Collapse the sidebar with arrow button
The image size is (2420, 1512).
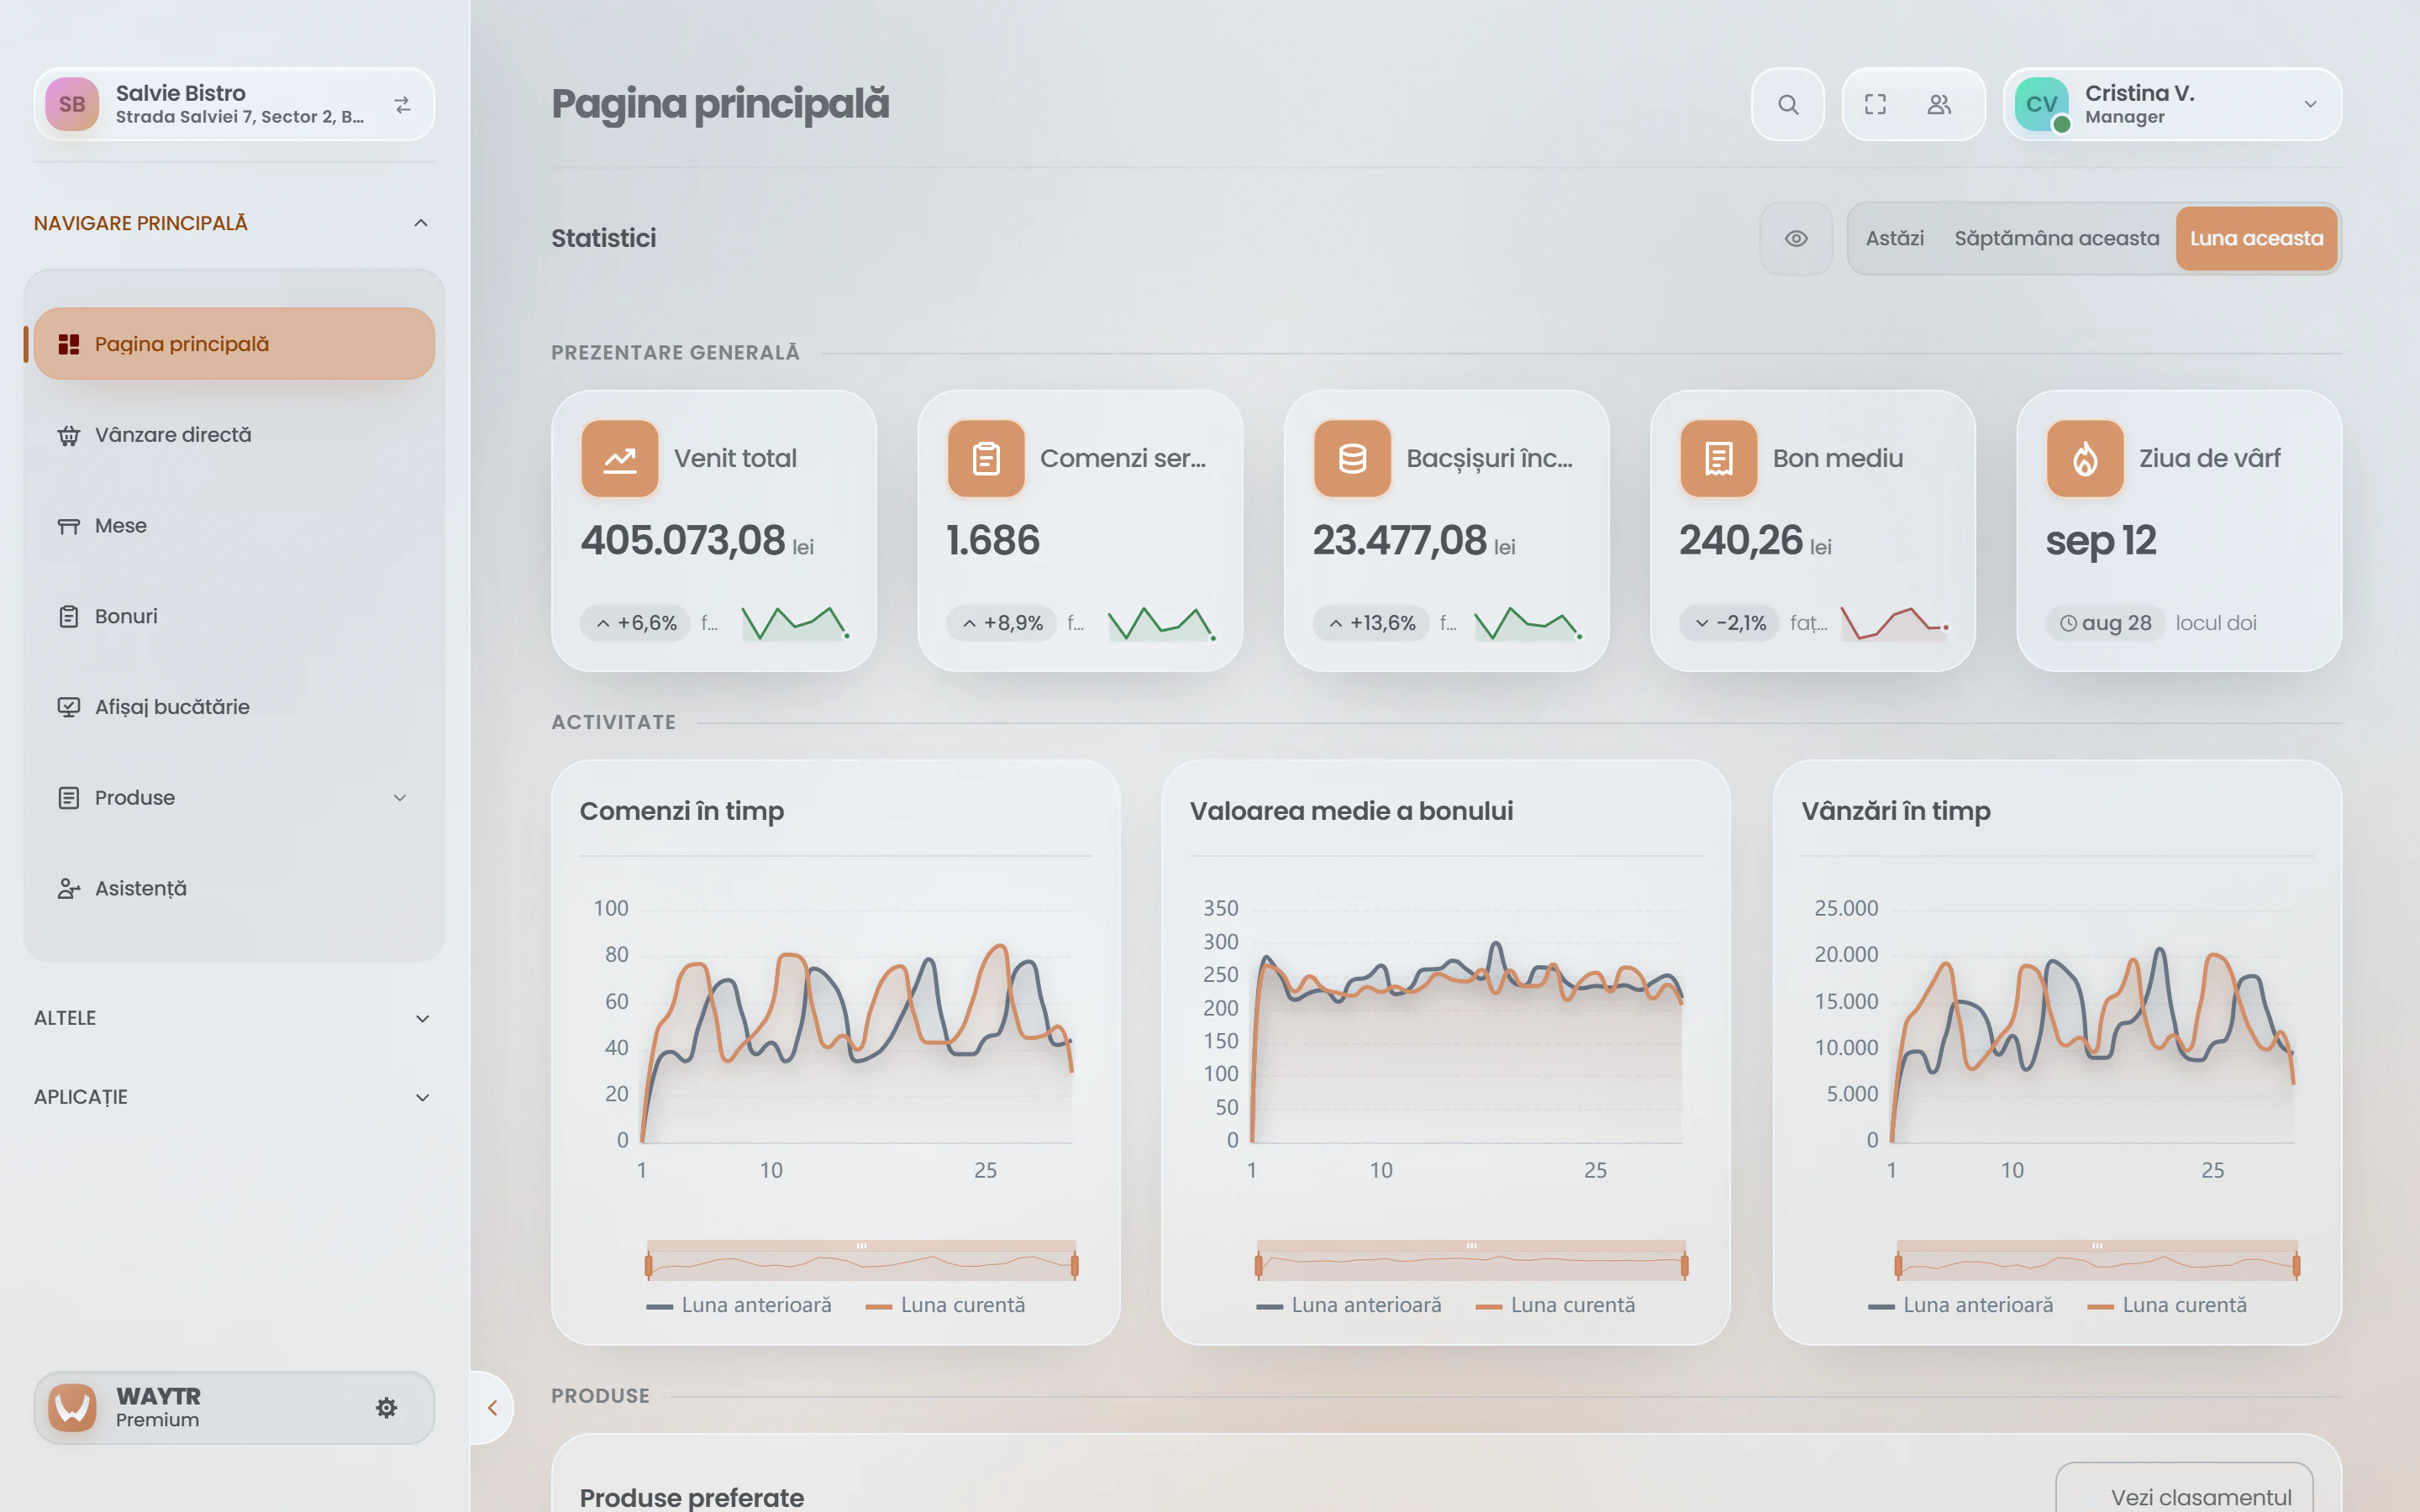pyautogui.click(x=492, y=1408)
